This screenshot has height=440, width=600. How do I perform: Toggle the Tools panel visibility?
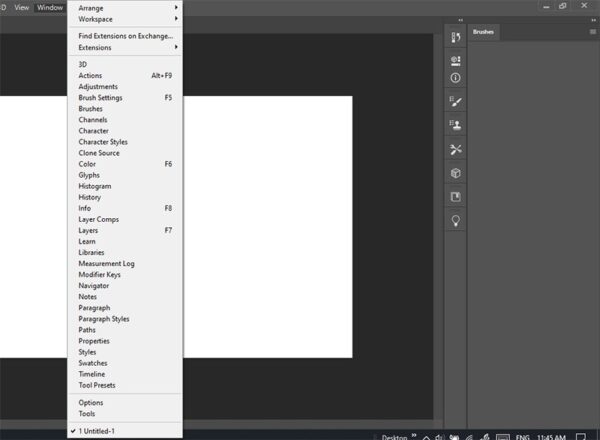88,413
